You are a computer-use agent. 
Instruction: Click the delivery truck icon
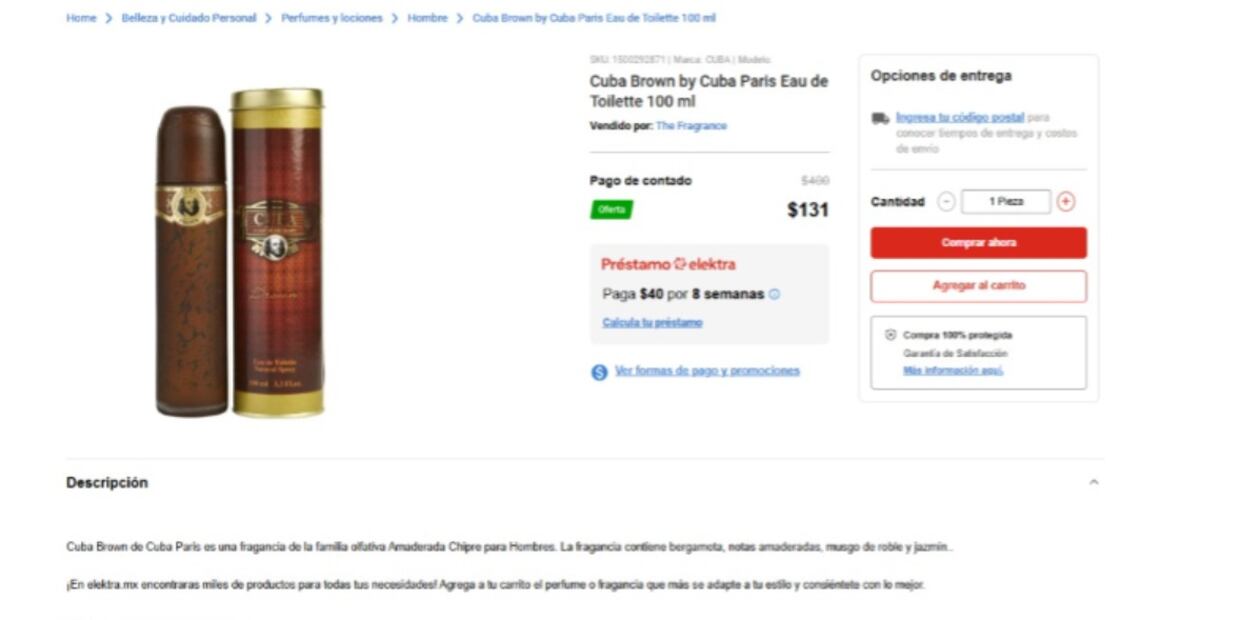coord(880,118)
